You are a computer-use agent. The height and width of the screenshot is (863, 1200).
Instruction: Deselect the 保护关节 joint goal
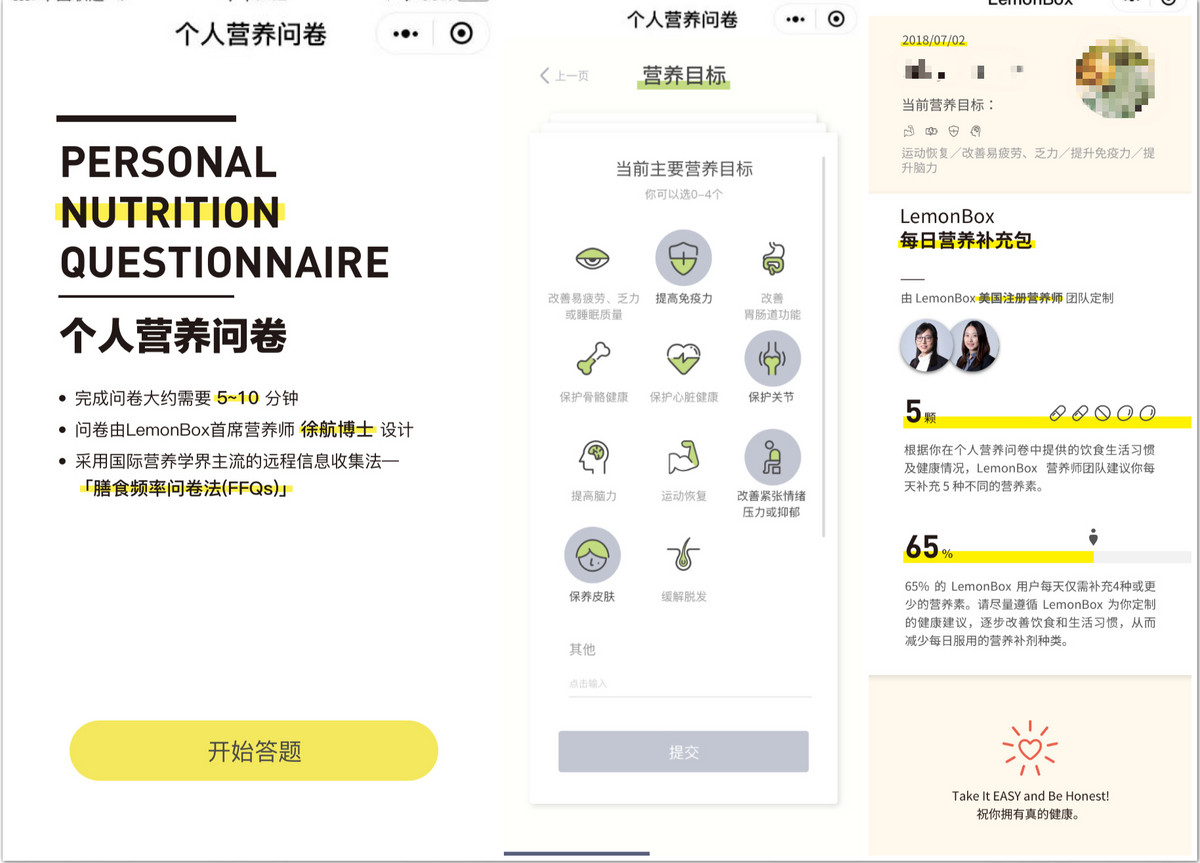(772, 358)
